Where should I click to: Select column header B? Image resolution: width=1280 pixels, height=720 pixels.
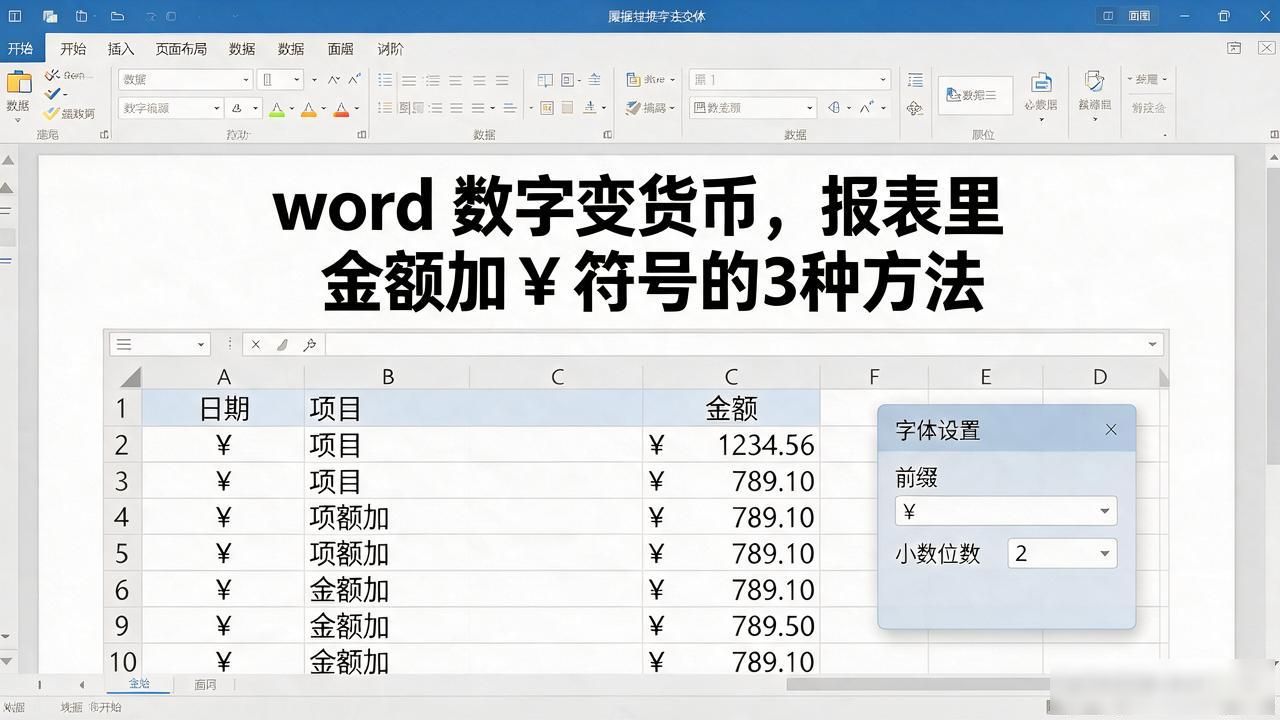pyautogui.click(x=387, y=377)
